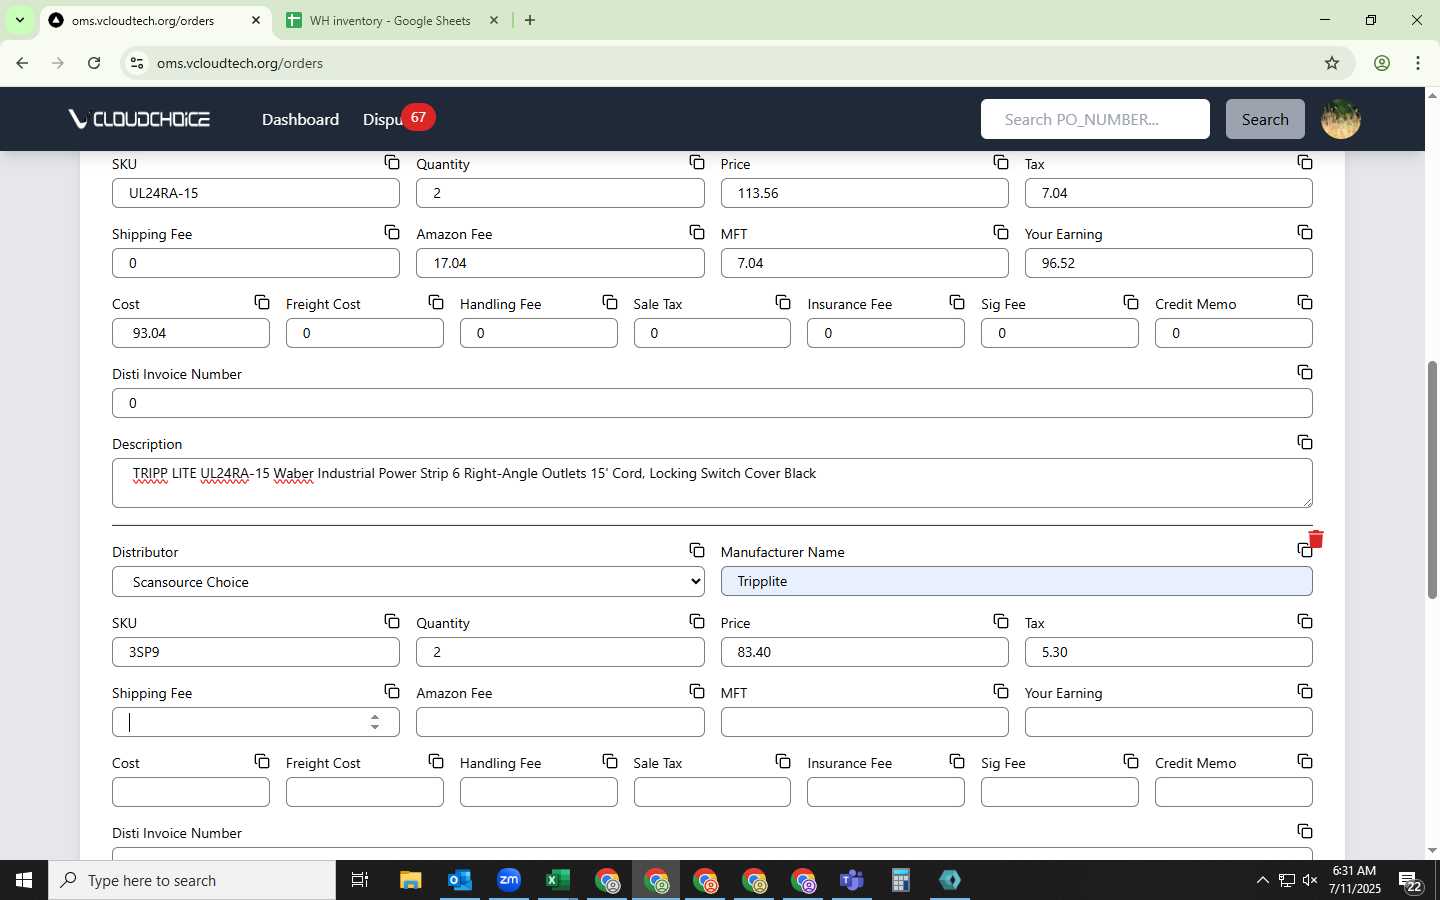1440x900 pixels.
Task: Copy the second item's Quantity value
Action: tap(697, 621)
